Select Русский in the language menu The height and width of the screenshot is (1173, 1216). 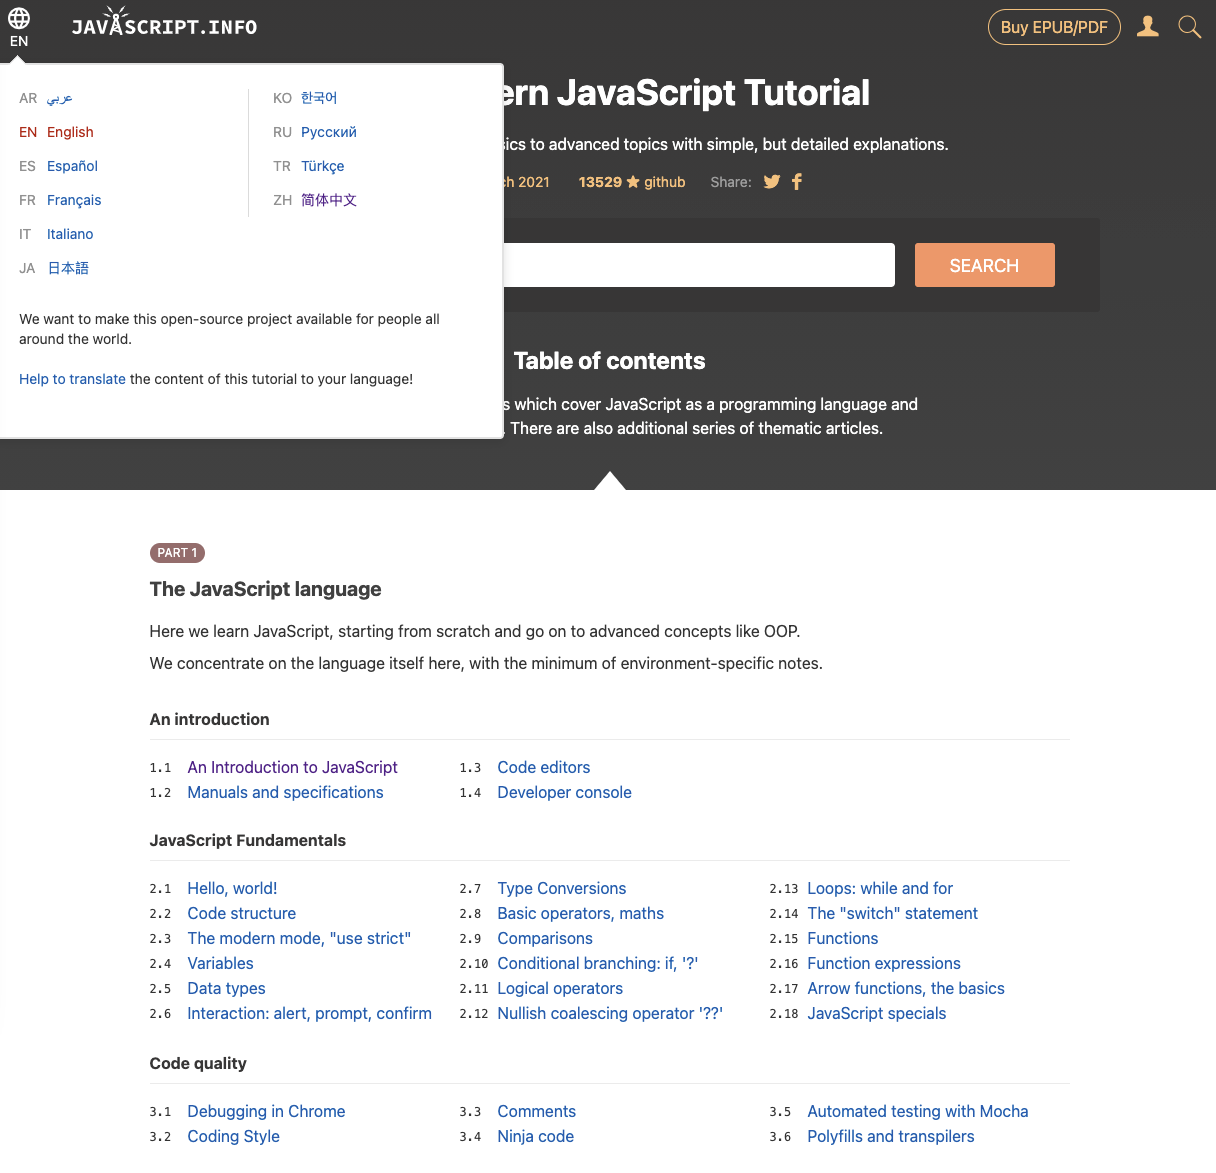330,132
